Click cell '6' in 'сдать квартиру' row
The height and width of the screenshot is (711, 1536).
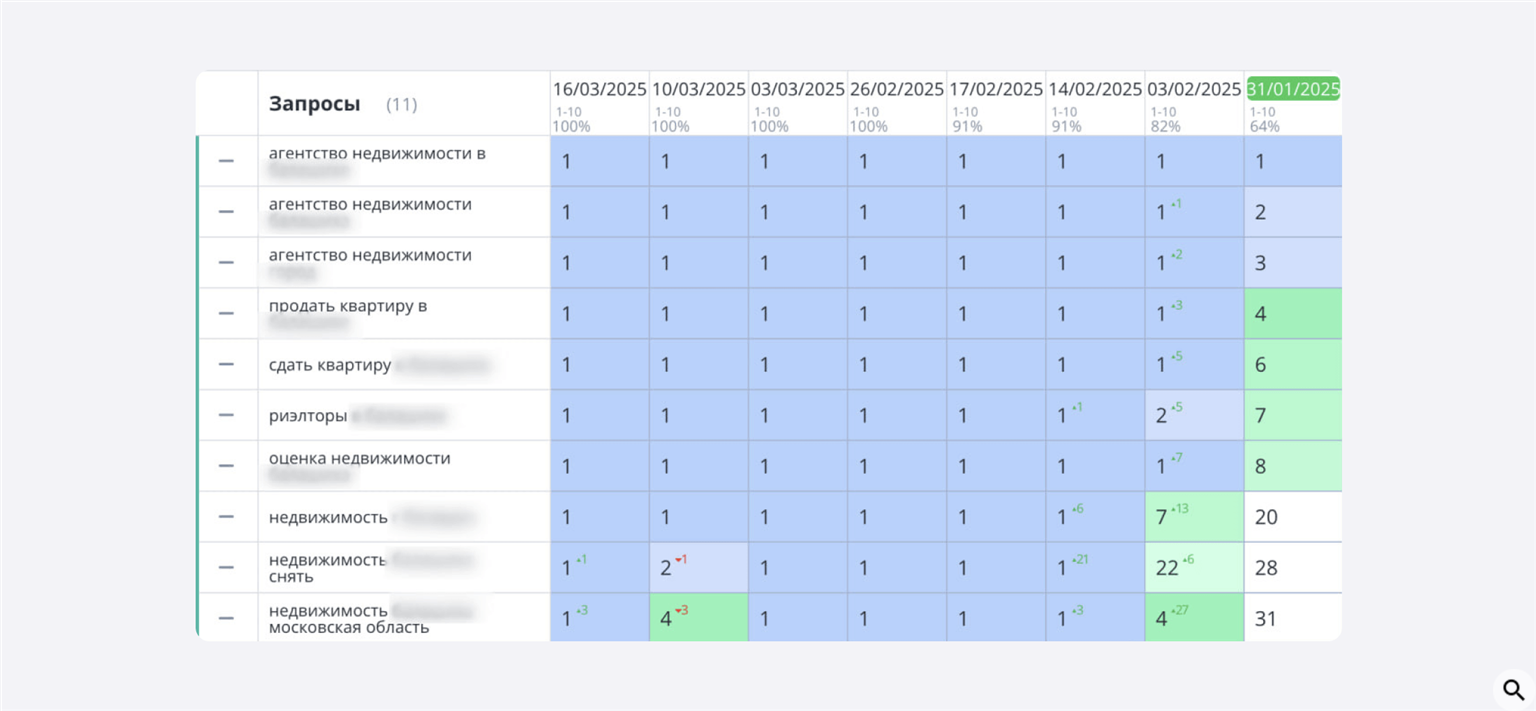(1293, 364)
